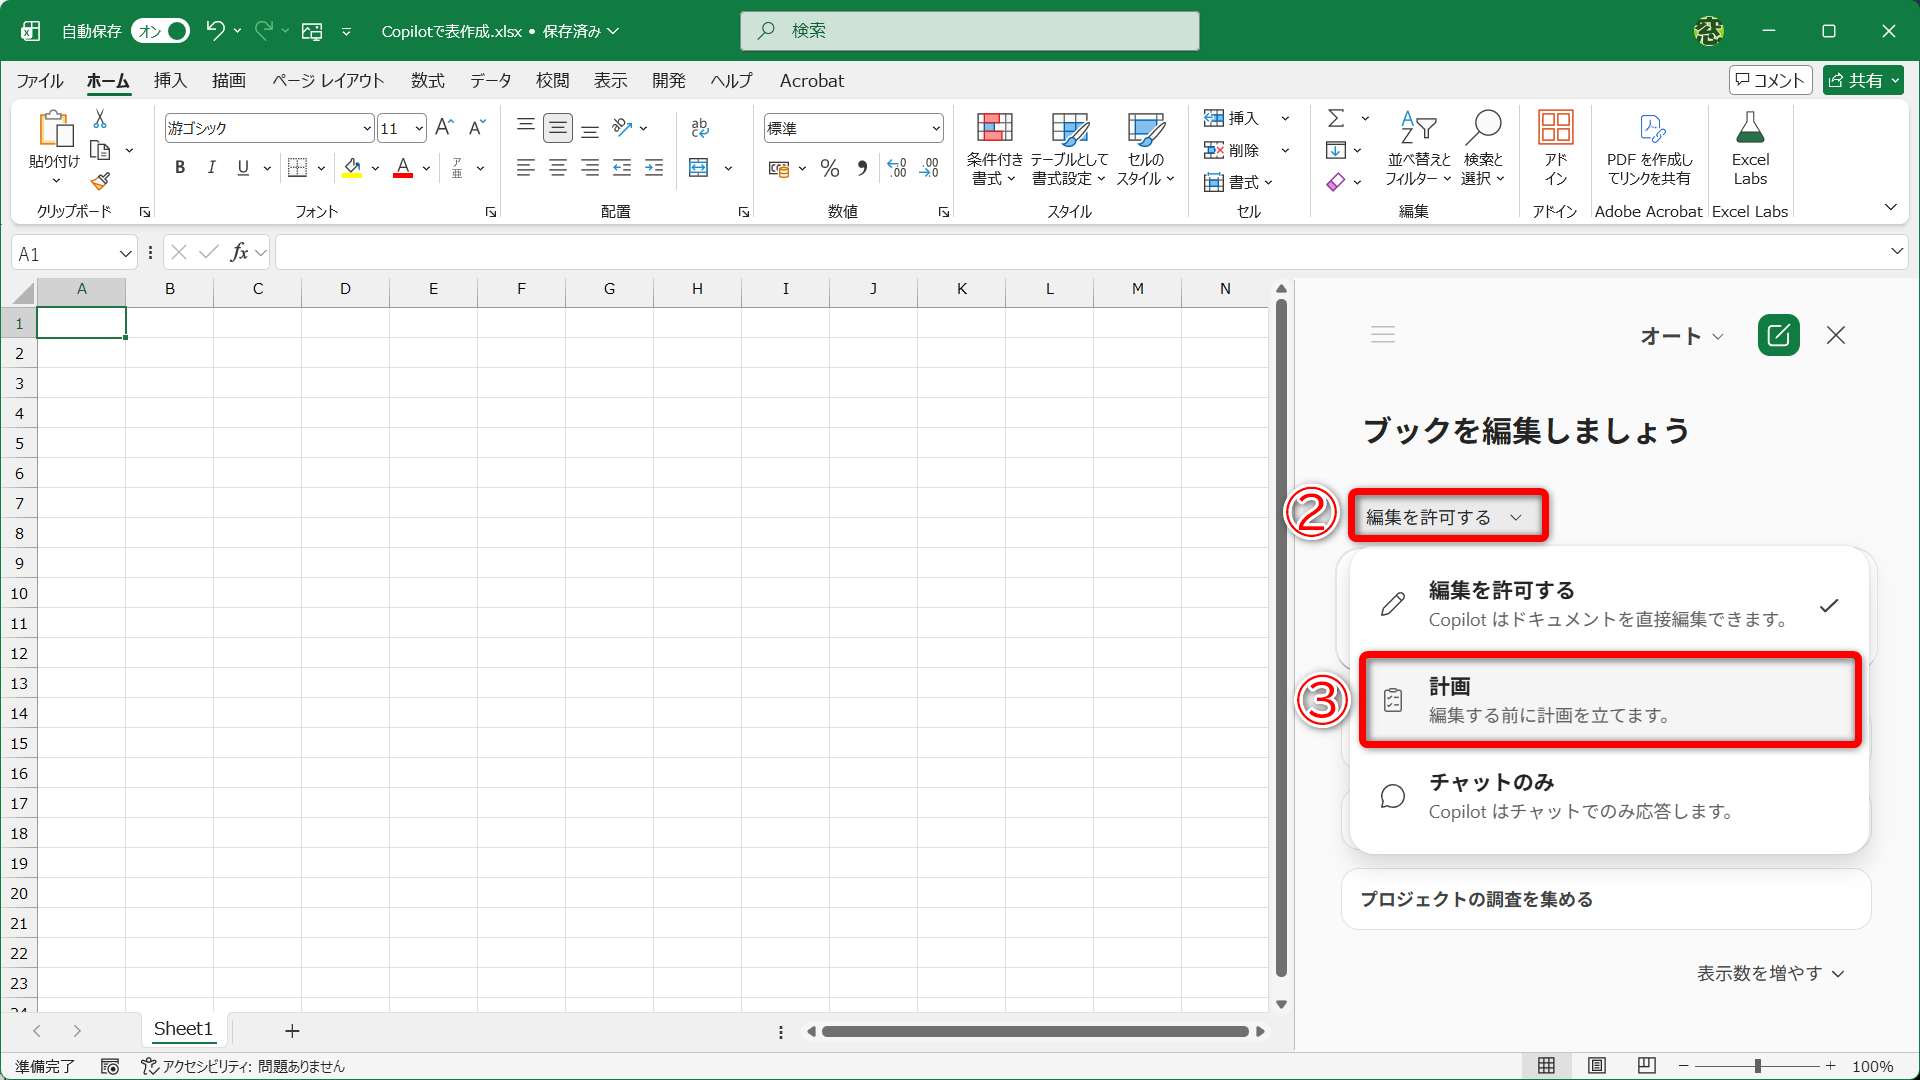
Task: Expand the formula bar
Action: coord(1897,252)
